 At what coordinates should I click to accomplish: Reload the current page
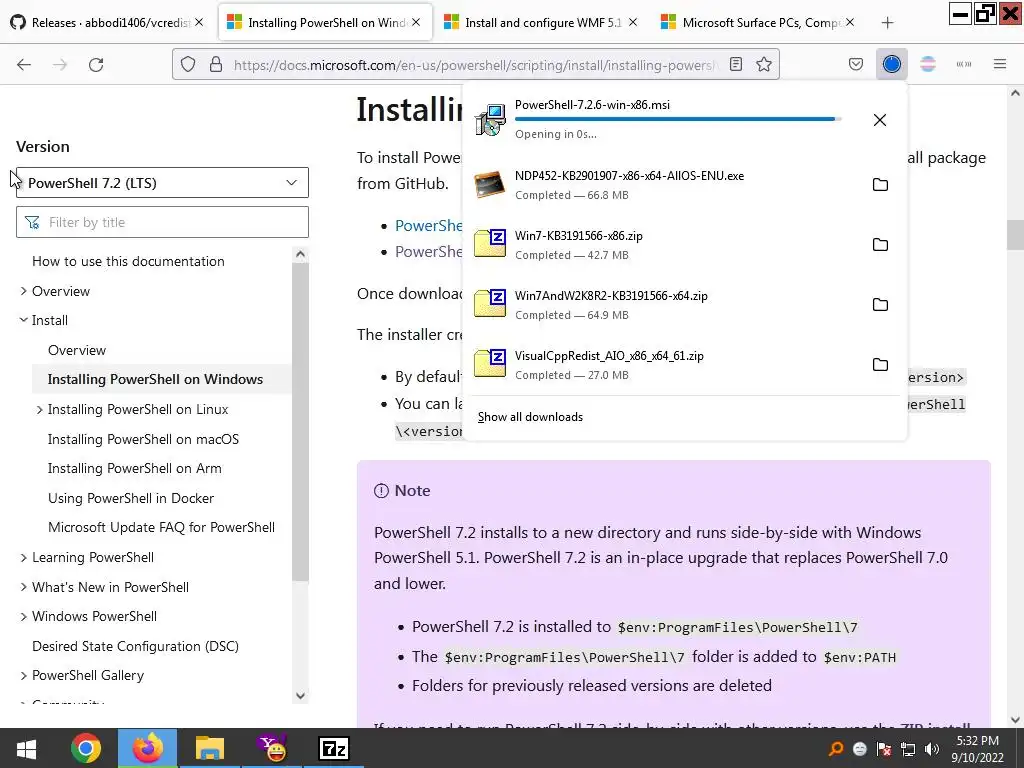click(x=96, y=65)
